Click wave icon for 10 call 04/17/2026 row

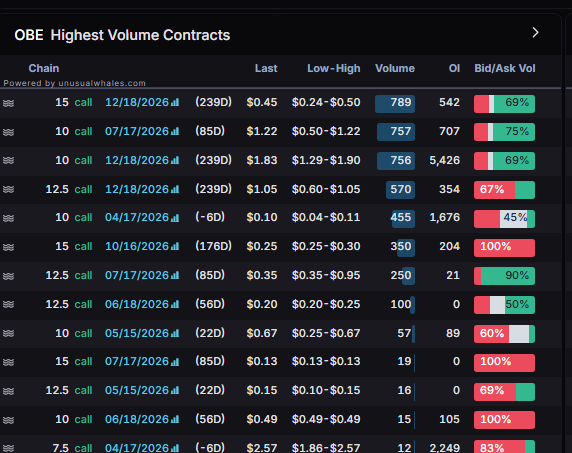pos(8,218)
